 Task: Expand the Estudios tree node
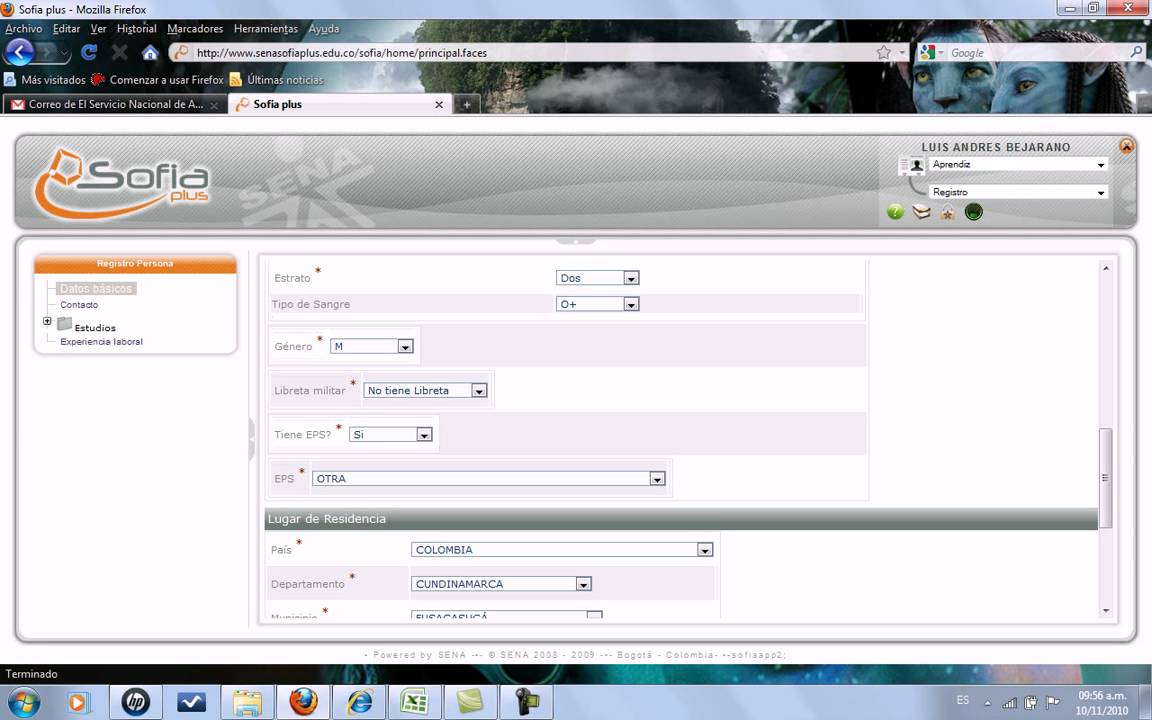[x=47, y=321]
